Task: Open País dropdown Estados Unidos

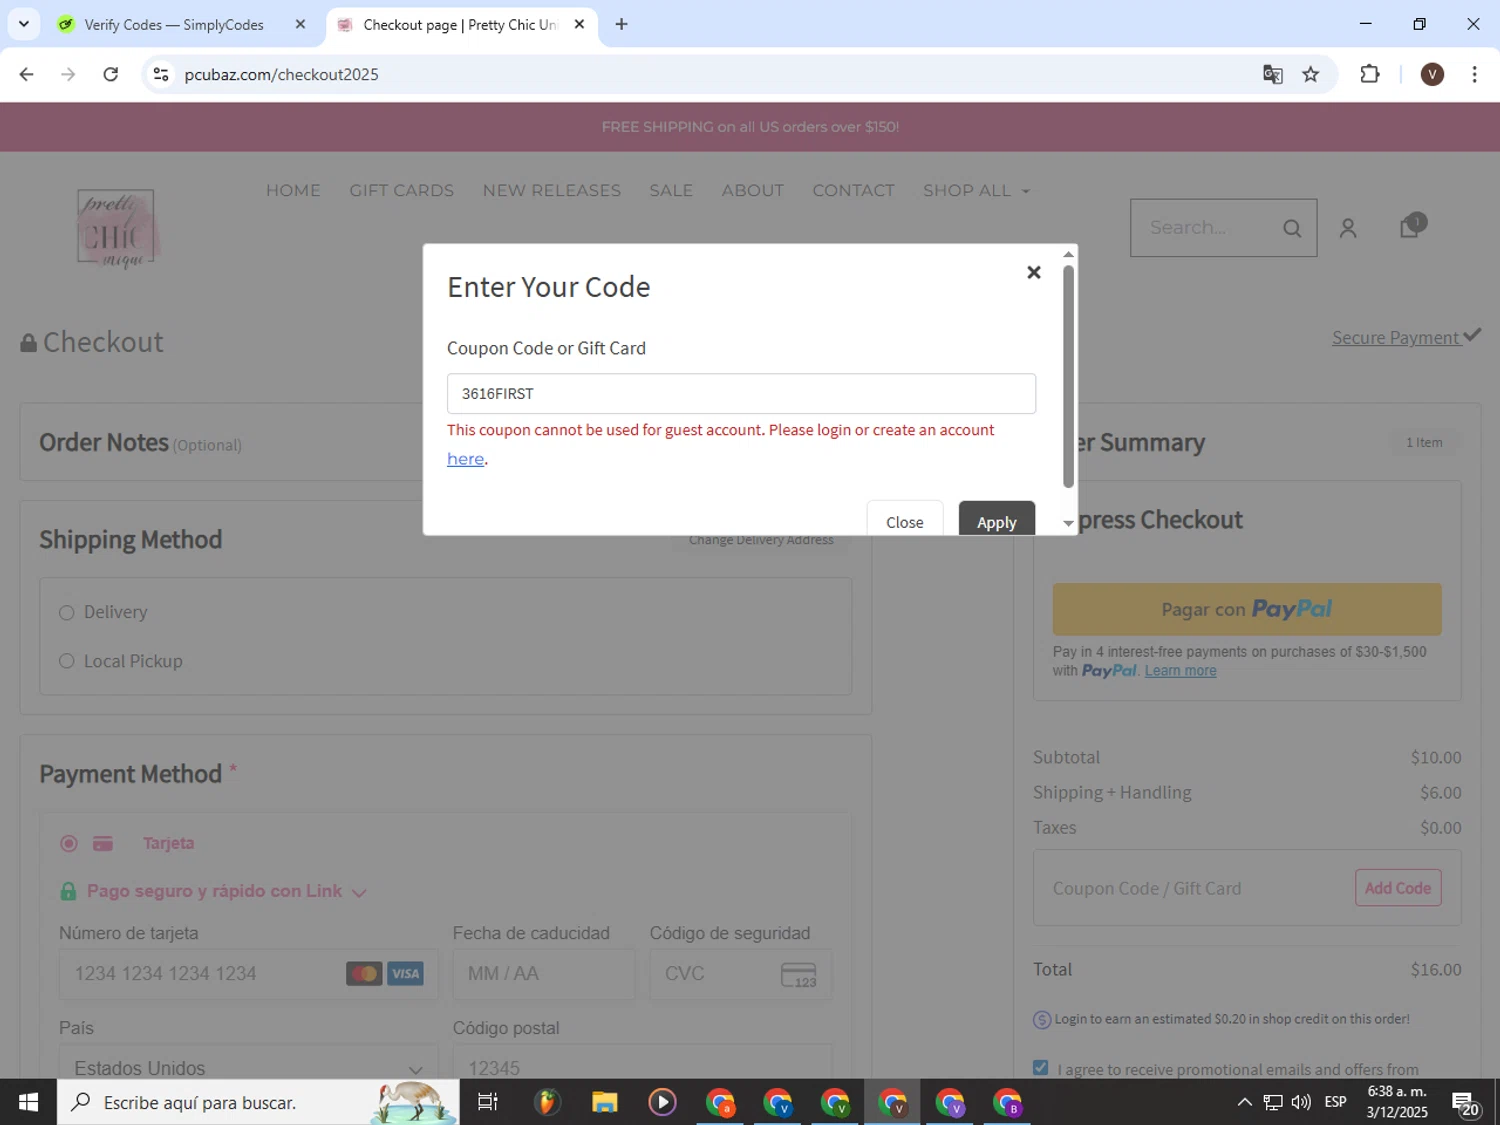Action: 248,1062
